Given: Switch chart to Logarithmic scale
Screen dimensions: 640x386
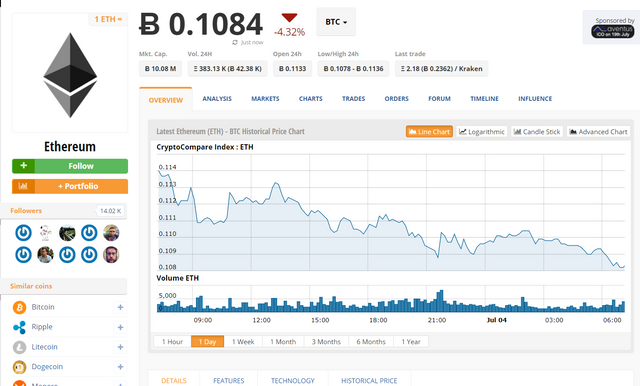Looking at the screenshot, I should click(482, 131).
